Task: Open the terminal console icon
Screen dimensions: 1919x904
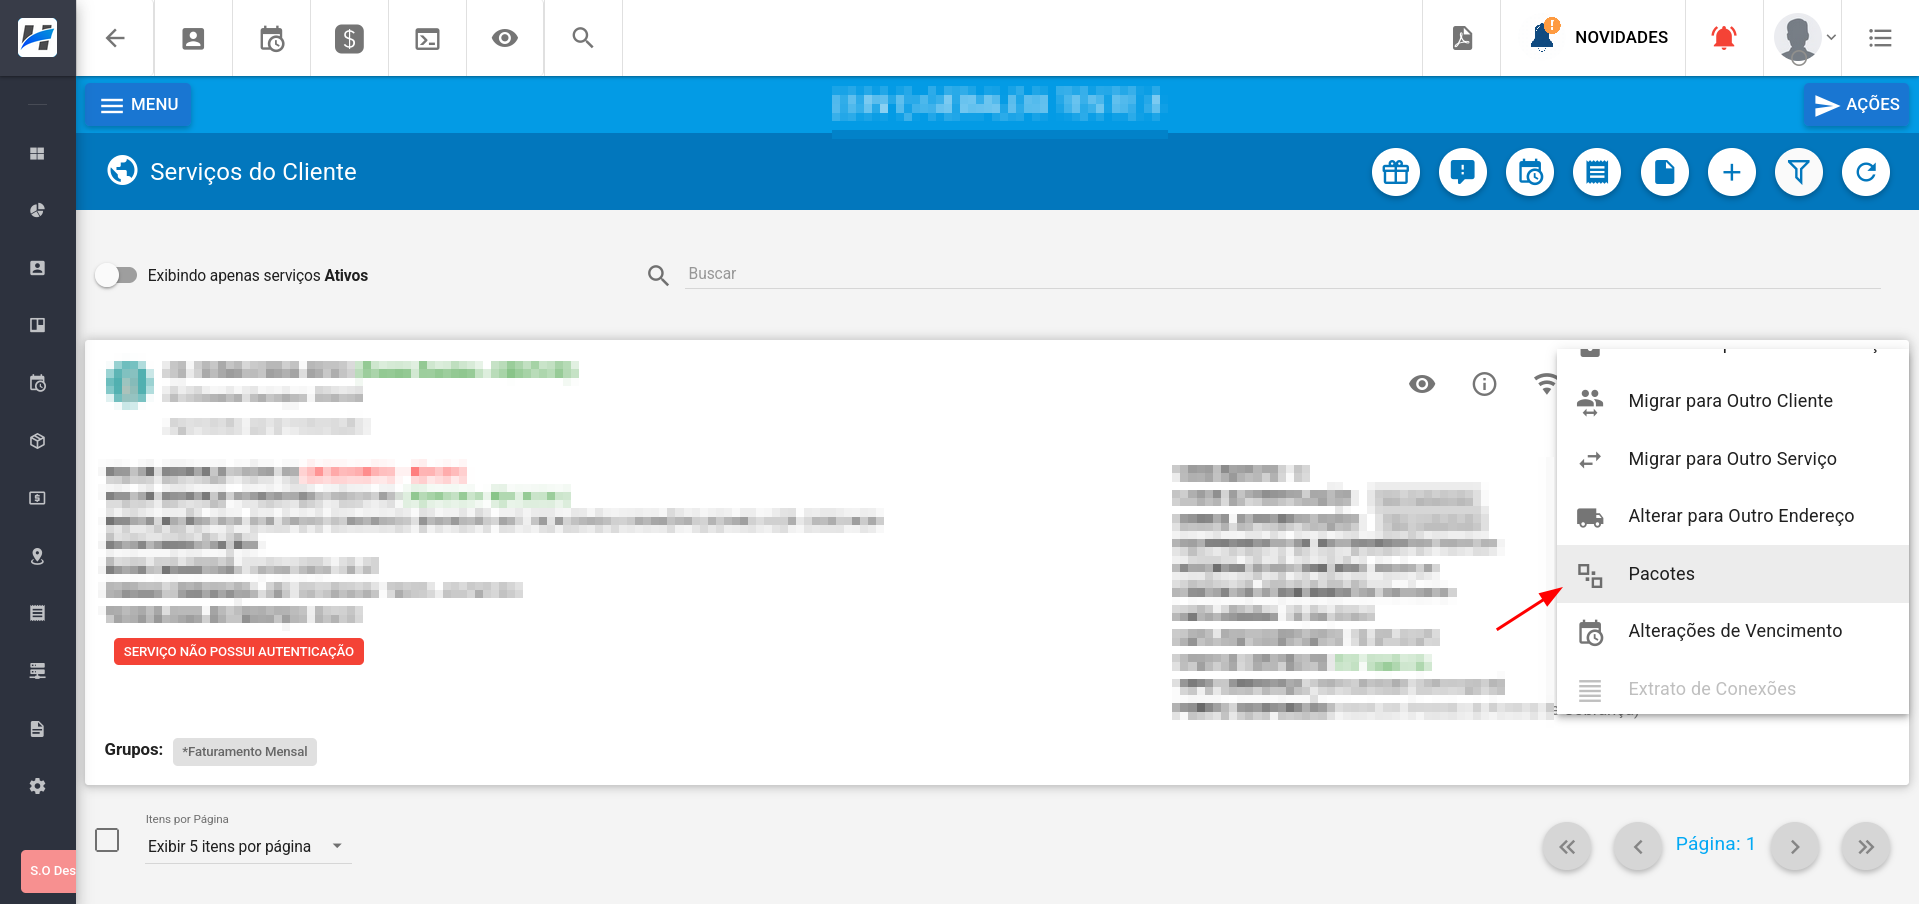Action: 427,38
